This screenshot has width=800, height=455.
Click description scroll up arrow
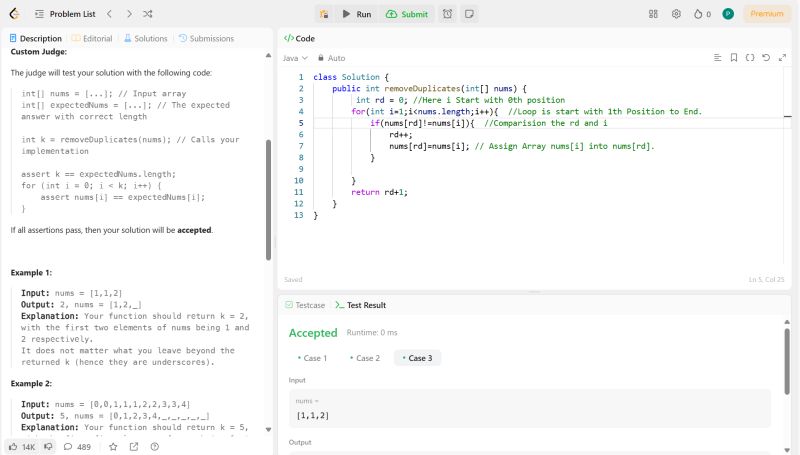[x=268, y=55]
